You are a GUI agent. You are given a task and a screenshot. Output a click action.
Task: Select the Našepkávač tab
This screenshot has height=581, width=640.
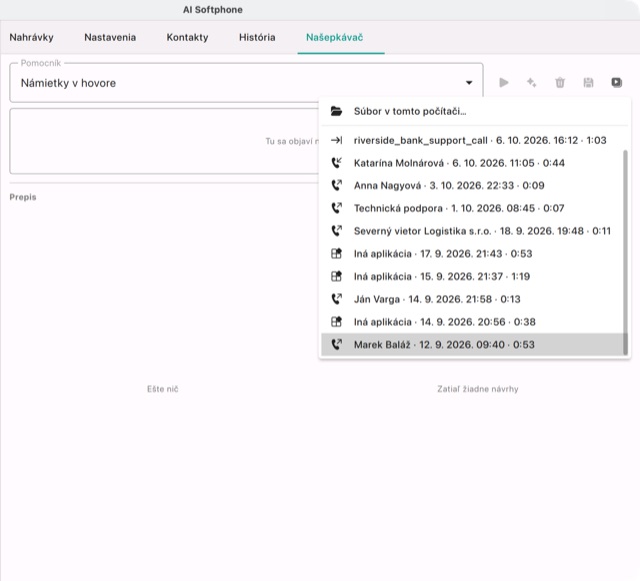335,38
